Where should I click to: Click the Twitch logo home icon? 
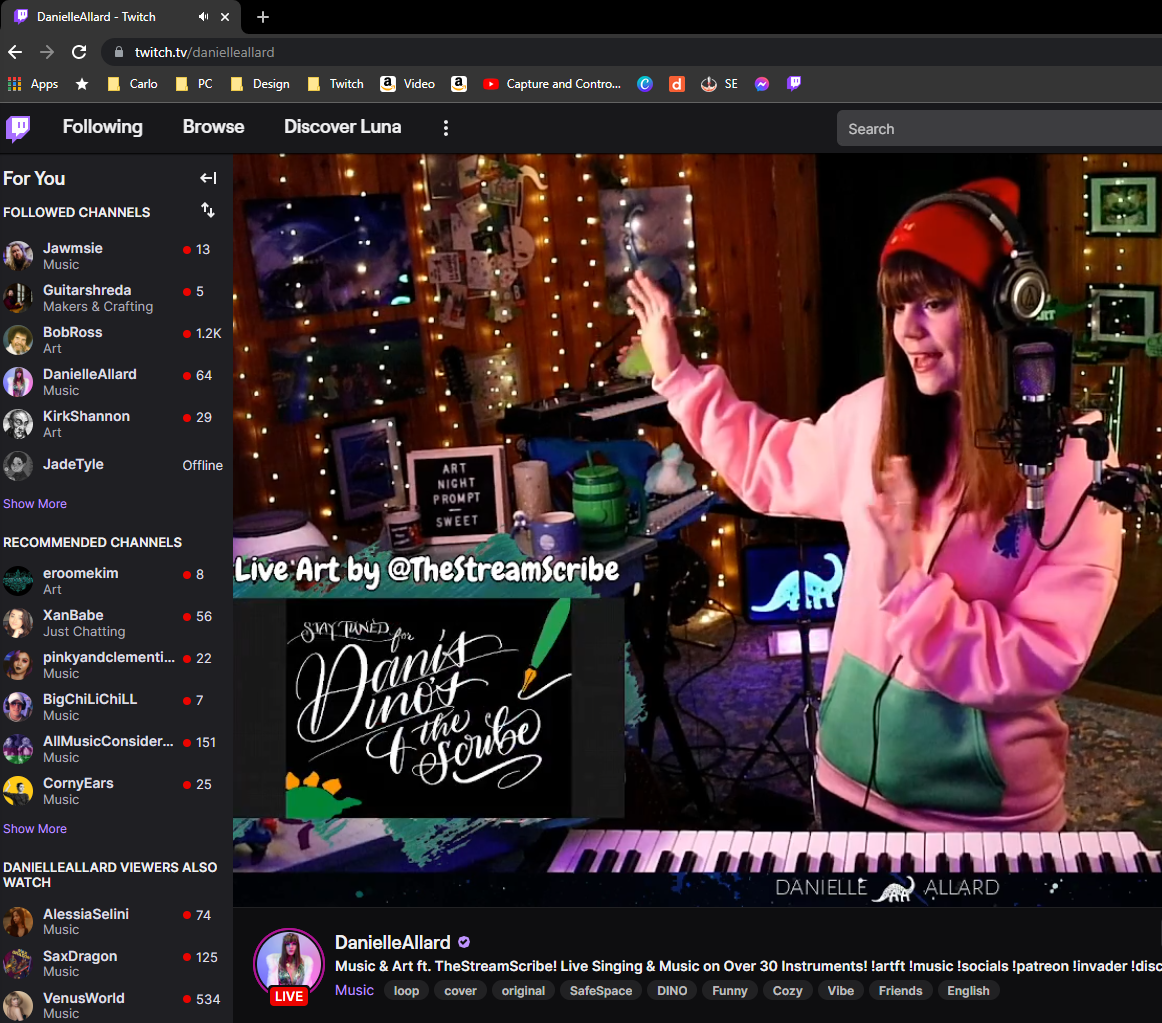point(18,128)
